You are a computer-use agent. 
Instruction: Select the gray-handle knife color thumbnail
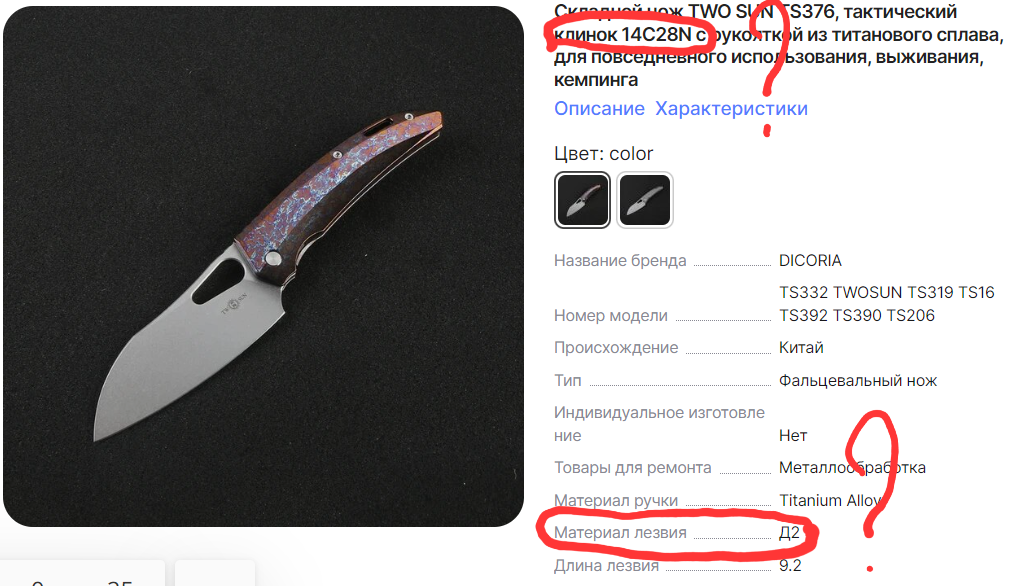644,200
